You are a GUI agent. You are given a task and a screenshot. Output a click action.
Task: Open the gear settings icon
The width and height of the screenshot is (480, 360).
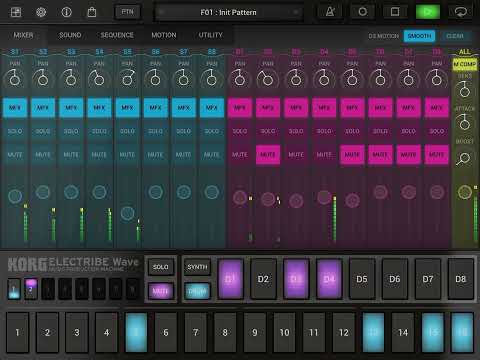(41, 12)
